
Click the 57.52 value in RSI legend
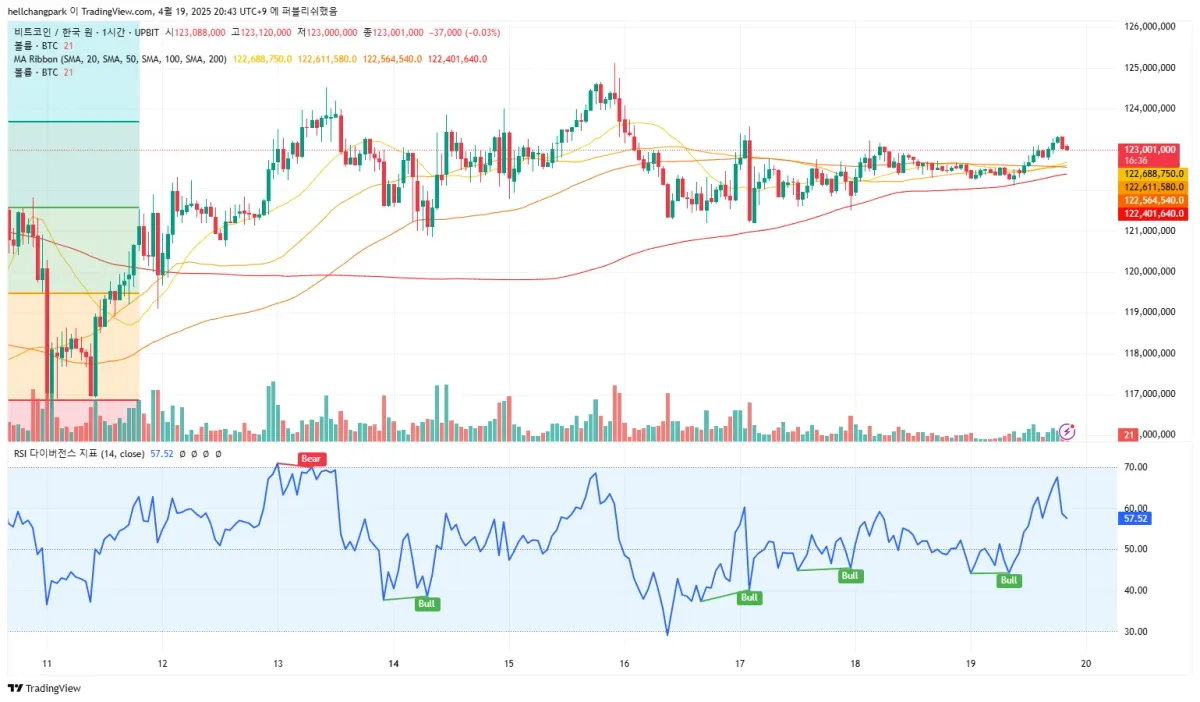162,453
